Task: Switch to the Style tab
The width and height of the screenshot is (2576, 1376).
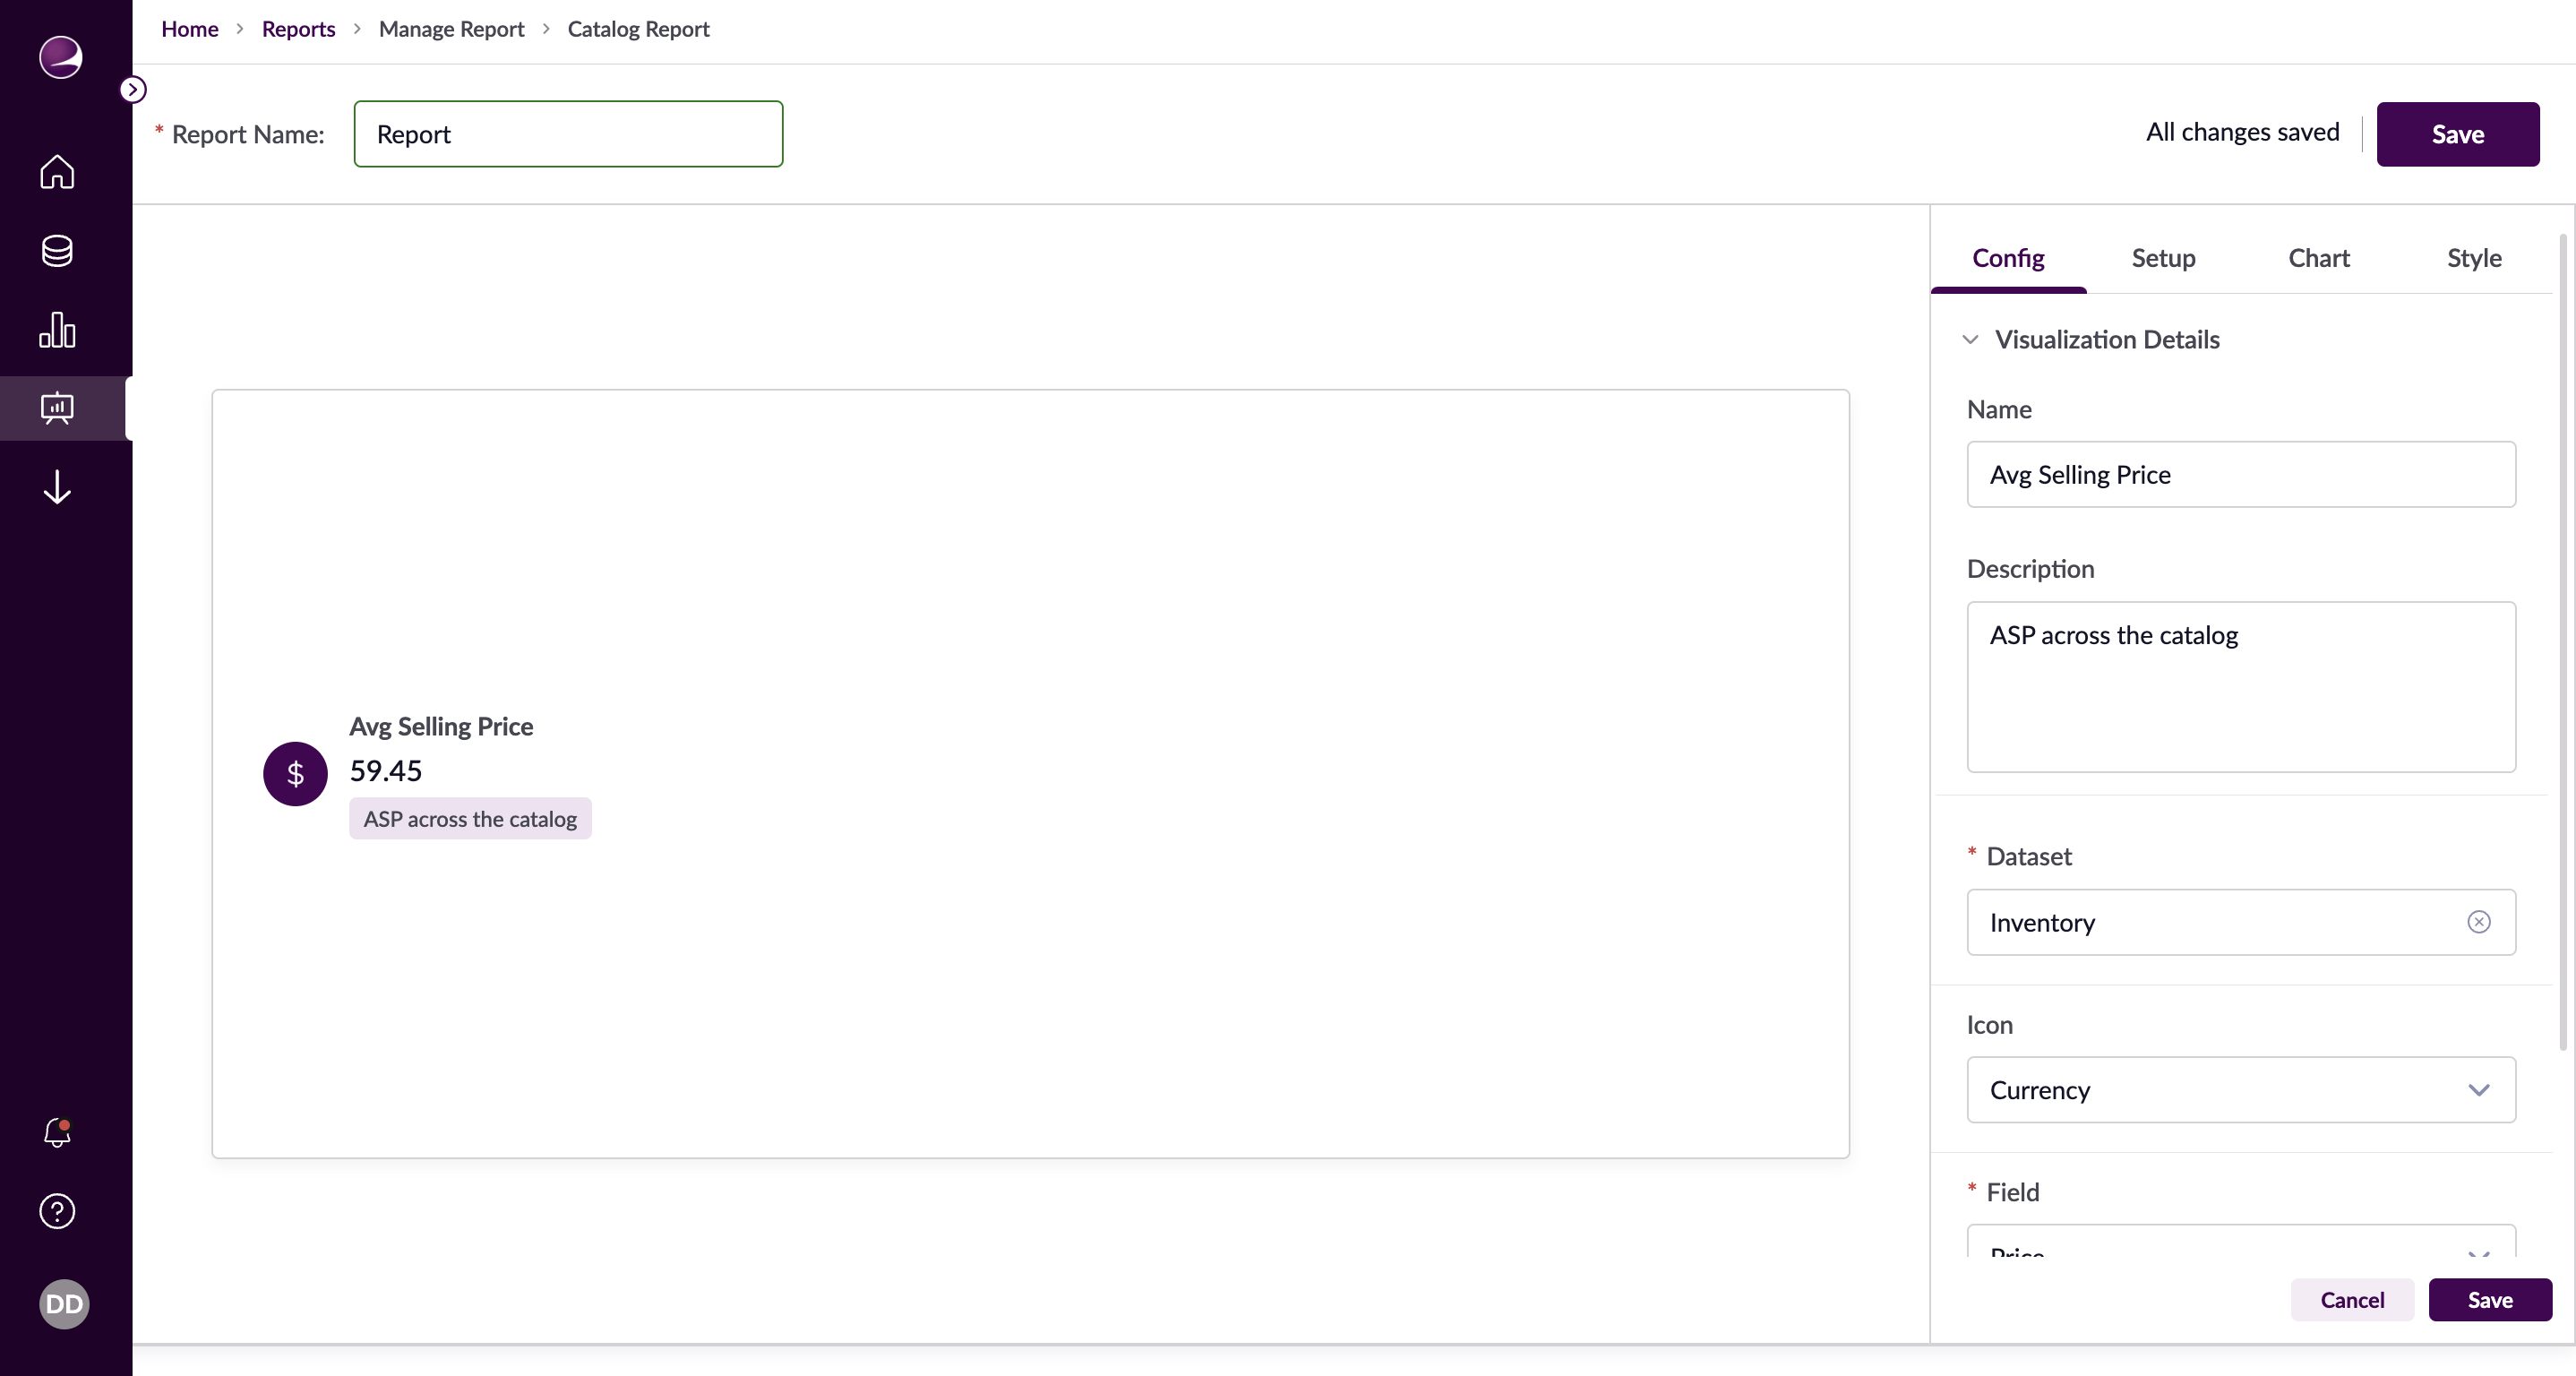Action: point(2473,258)
